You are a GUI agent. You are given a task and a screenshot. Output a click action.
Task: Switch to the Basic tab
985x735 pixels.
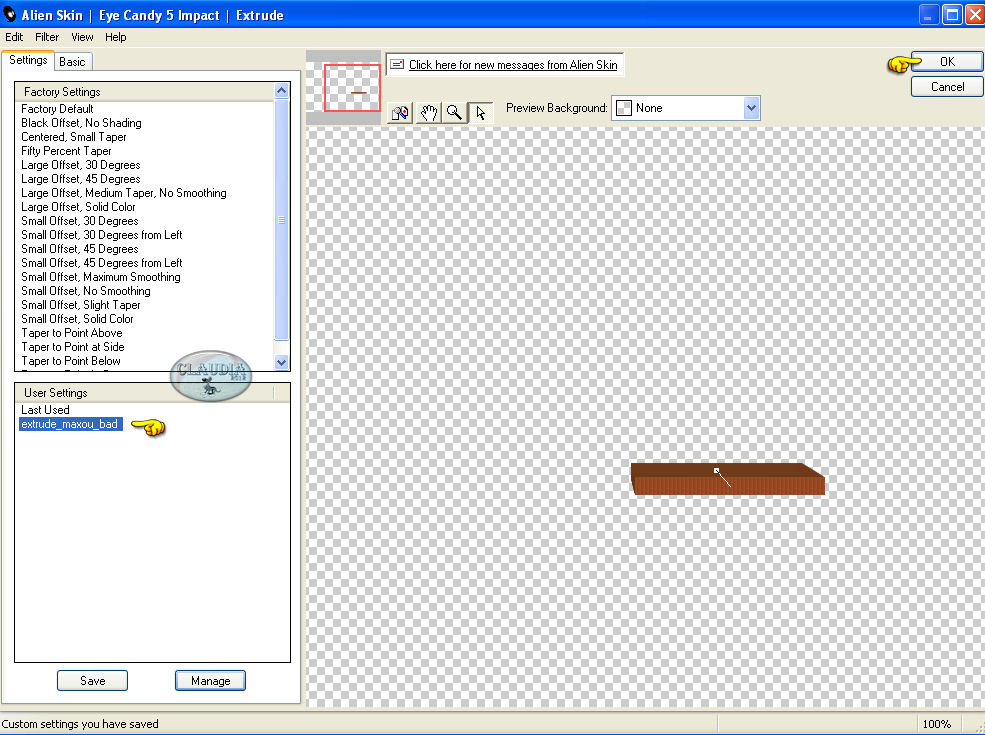point(72,62)
